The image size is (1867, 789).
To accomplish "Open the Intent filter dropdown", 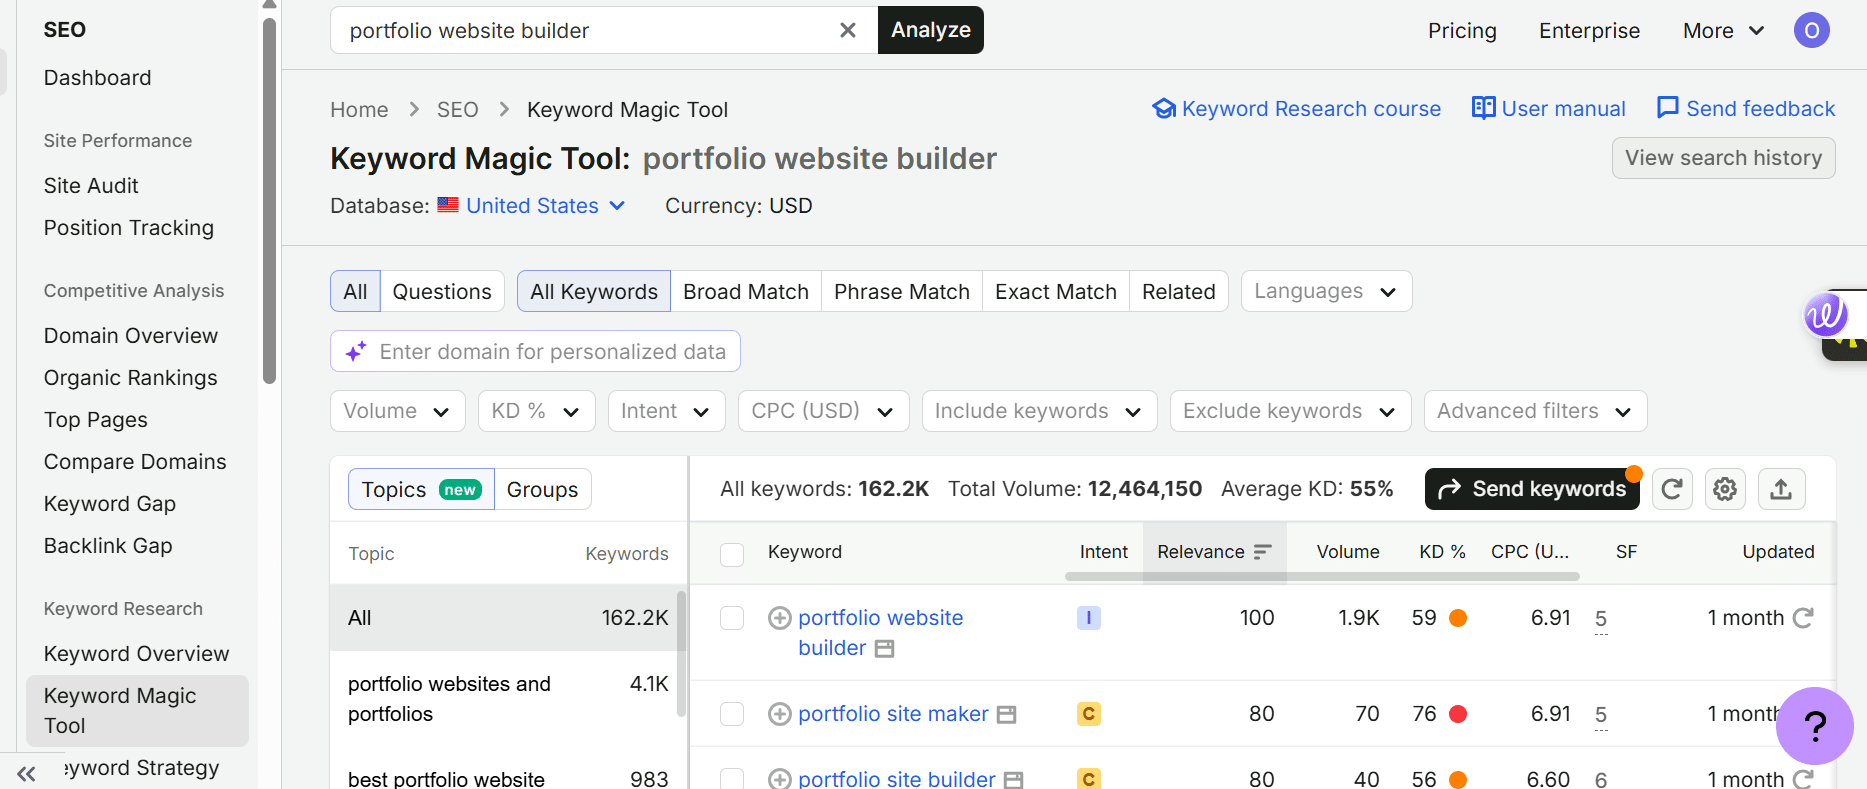I will tap(666, 411).
